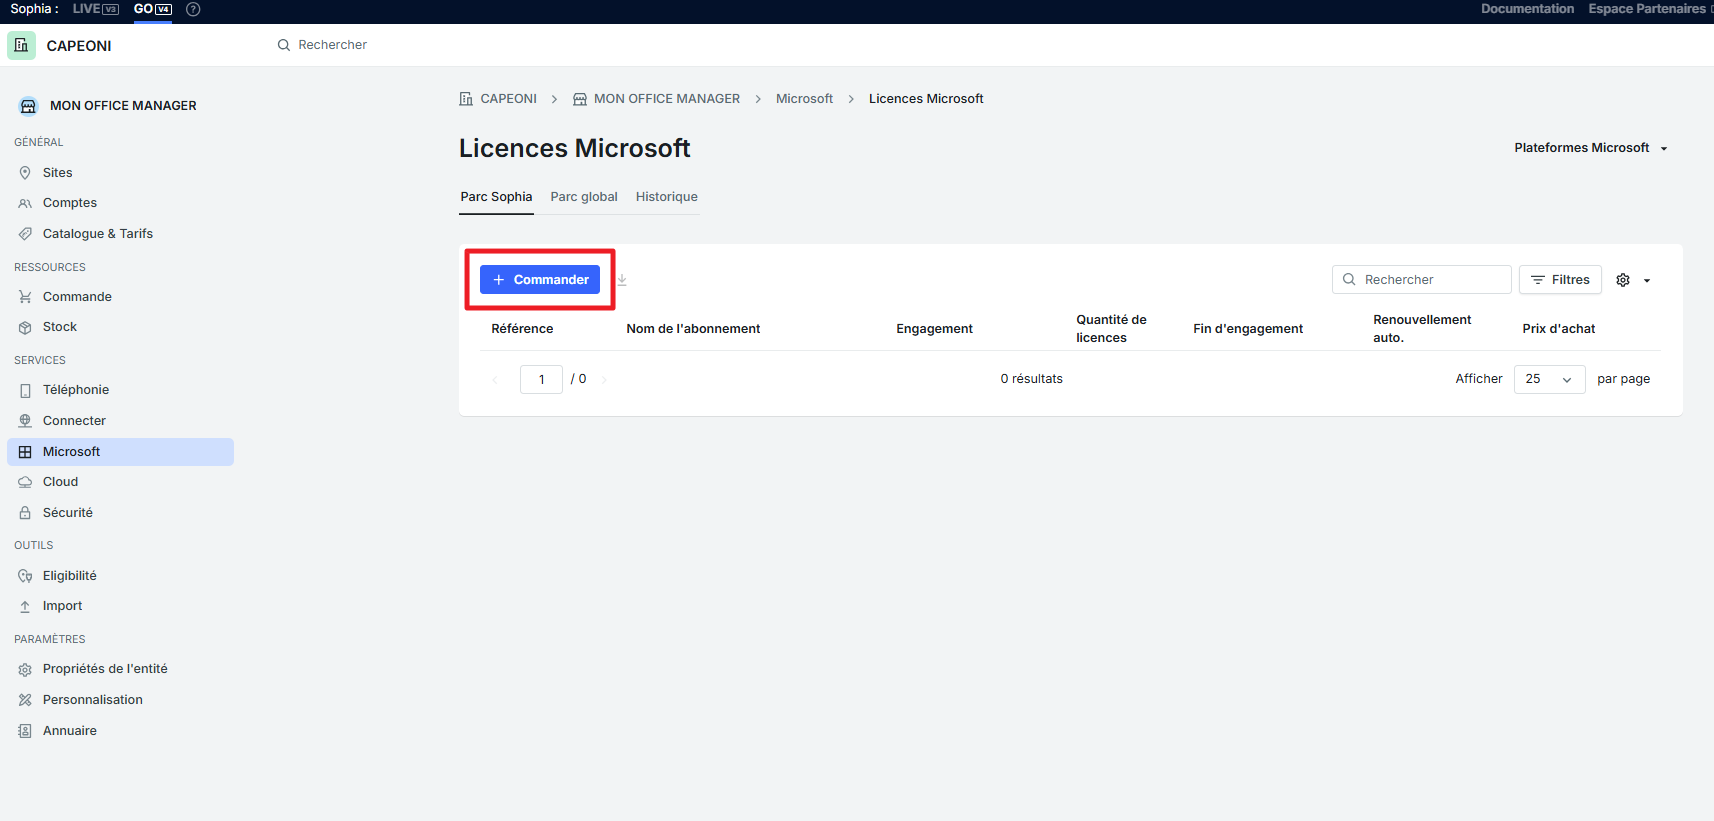Image resolution: width=1714 pixels, height=821 pixels.
Task: Click the Renouvellement auto. column header
Action: (1422, 329)
